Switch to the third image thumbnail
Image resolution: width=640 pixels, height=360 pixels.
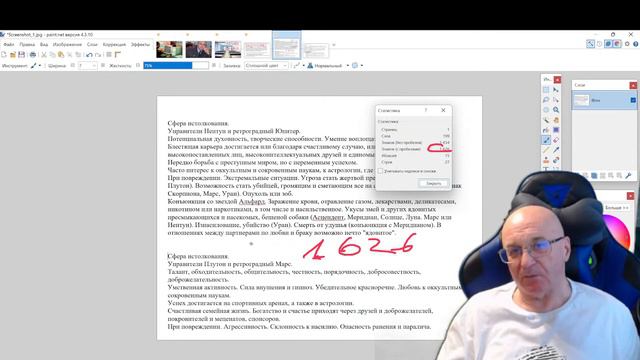tap(228, 49)
